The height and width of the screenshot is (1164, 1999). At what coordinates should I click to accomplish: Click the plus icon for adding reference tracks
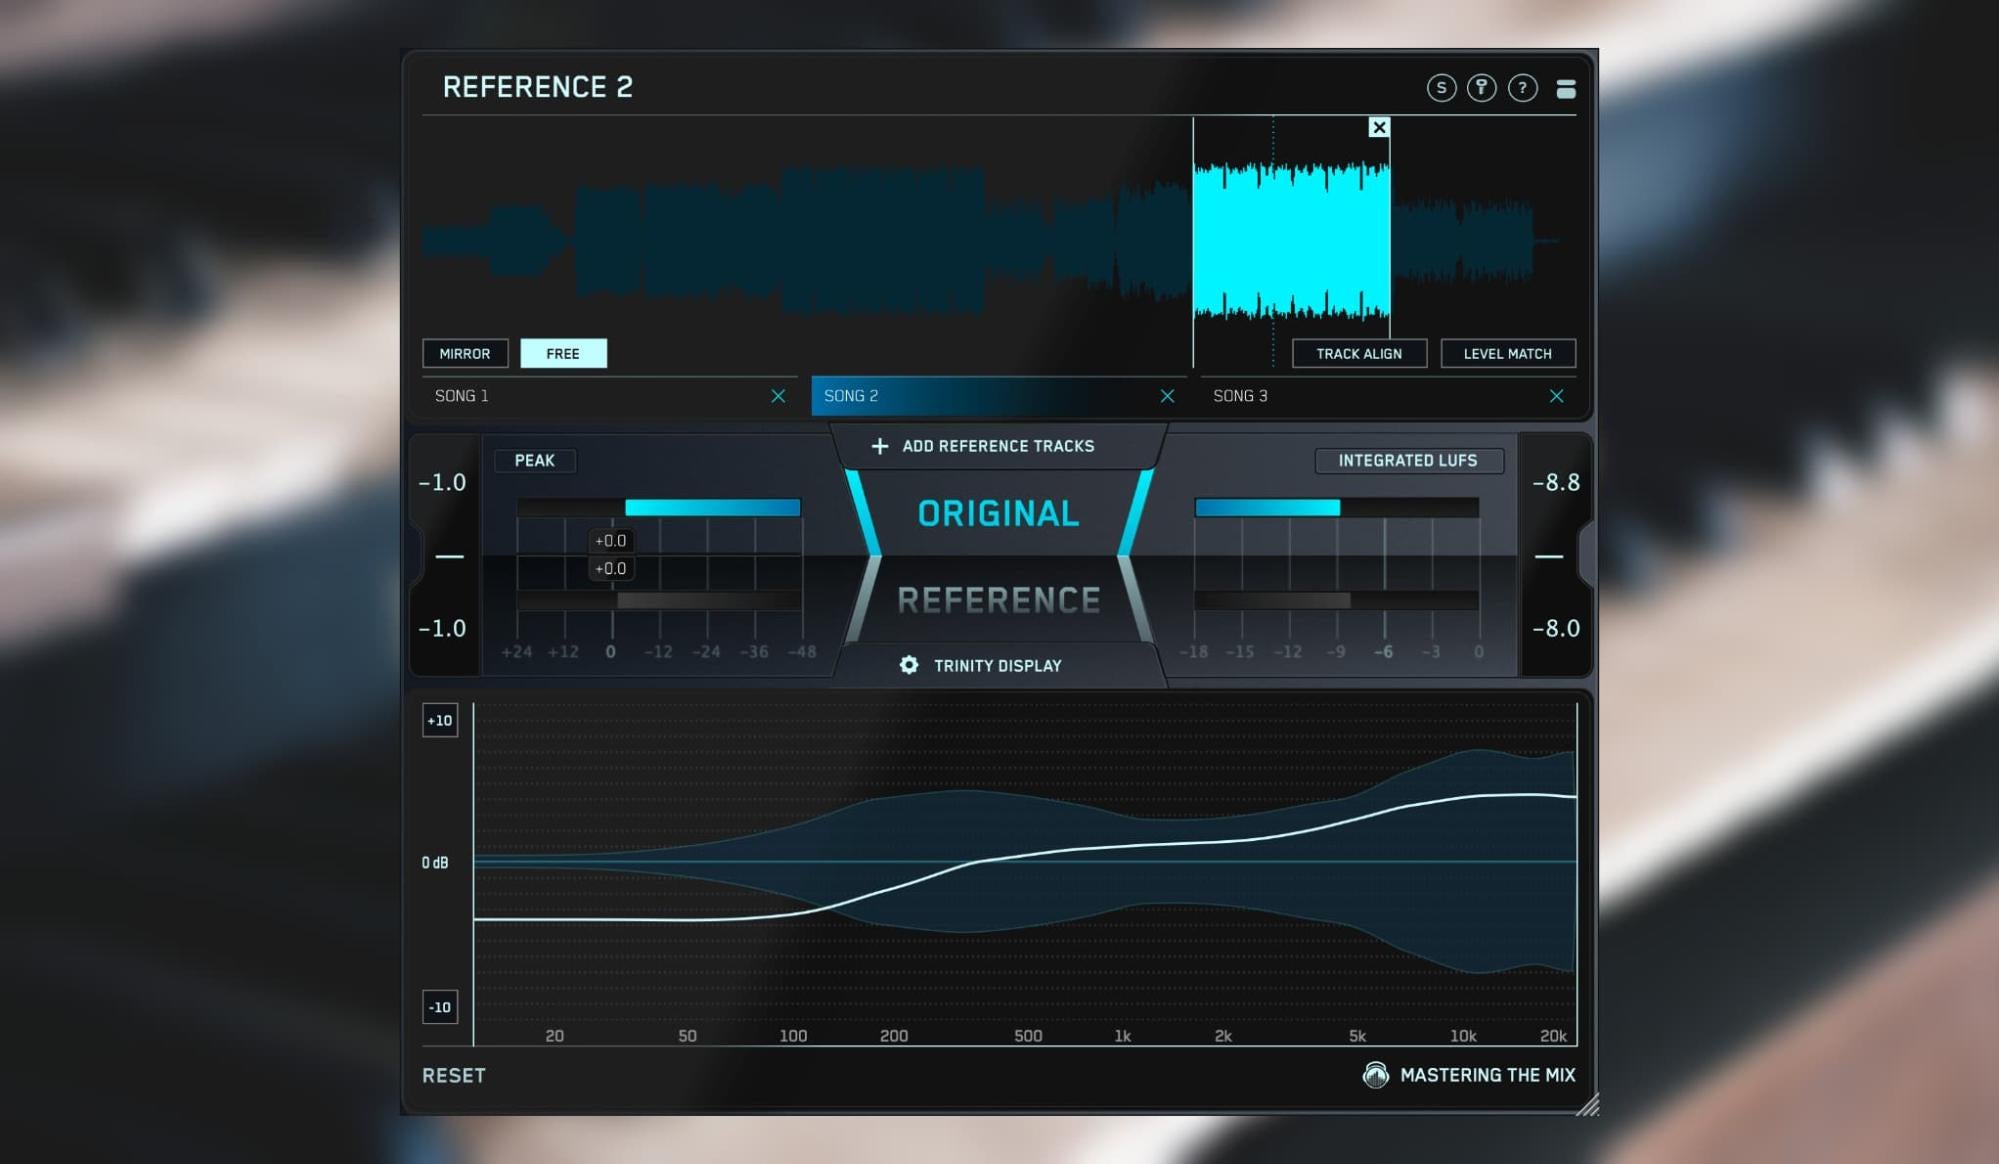pos(880,446)
